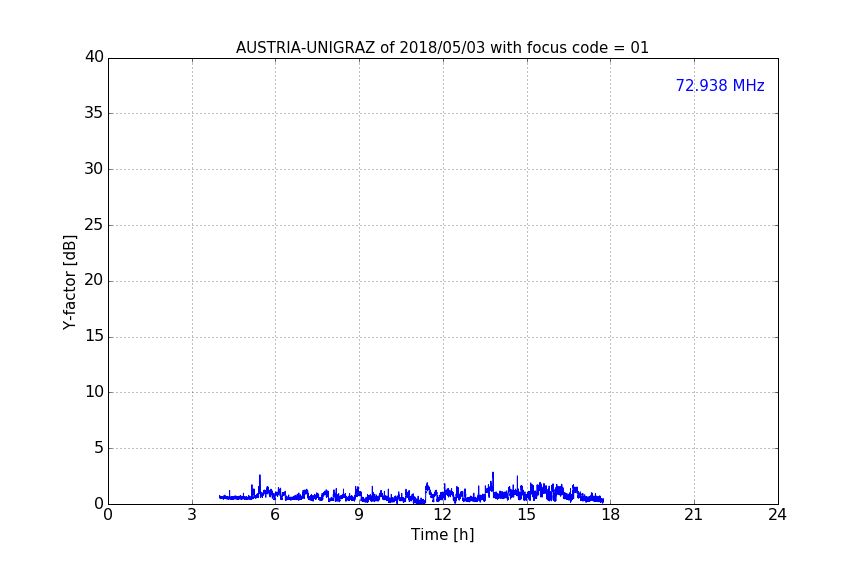
Task: Click y-axis tick label '5'
Action: click(x=99, y=448)
